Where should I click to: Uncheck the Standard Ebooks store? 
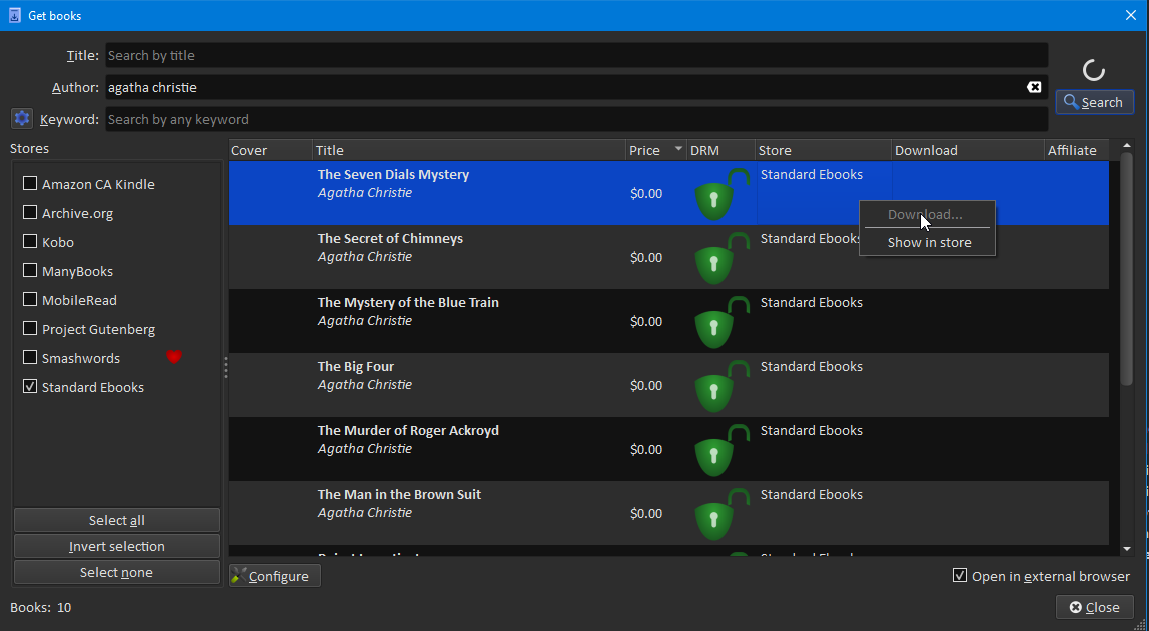(x=30, y=386)
